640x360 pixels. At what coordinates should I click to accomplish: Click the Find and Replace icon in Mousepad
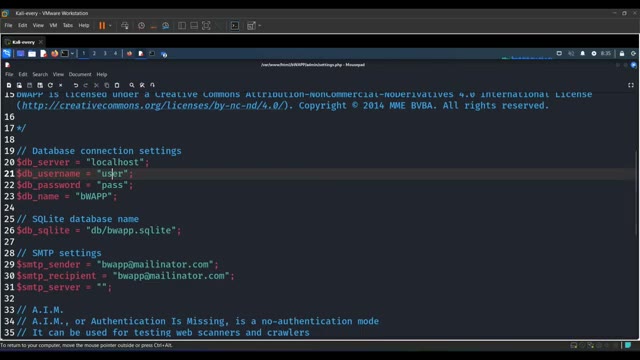[142, 85]
